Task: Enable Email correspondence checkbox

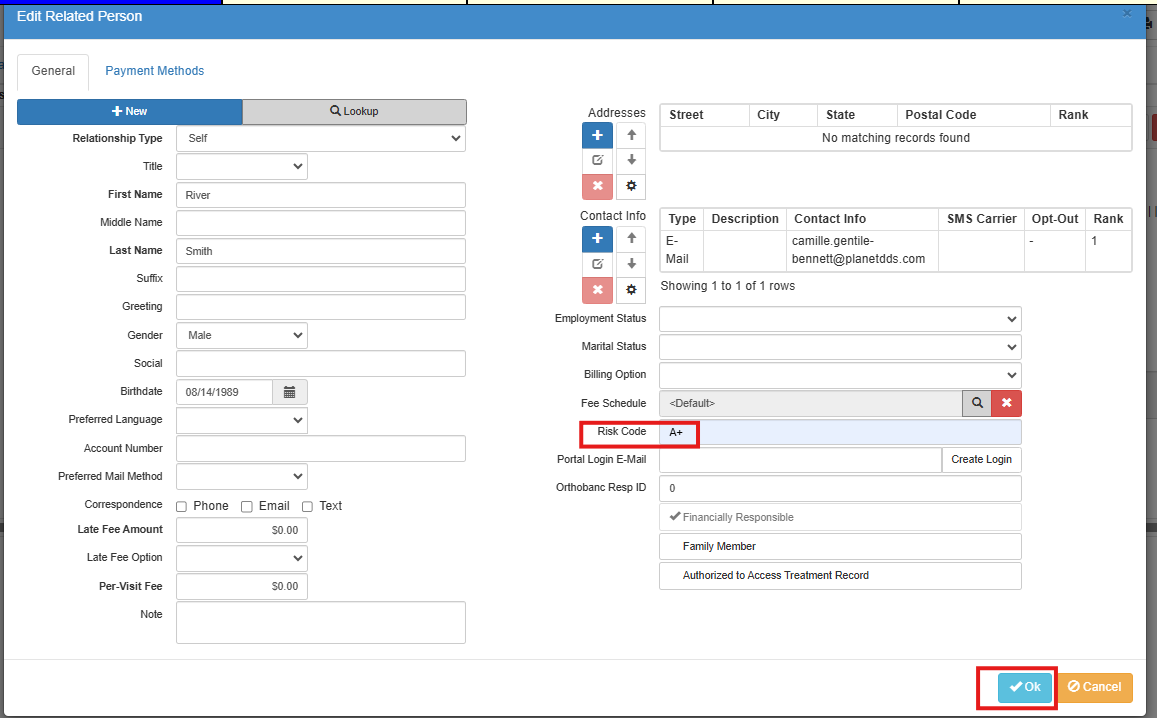Action: [x=246, y=506]
